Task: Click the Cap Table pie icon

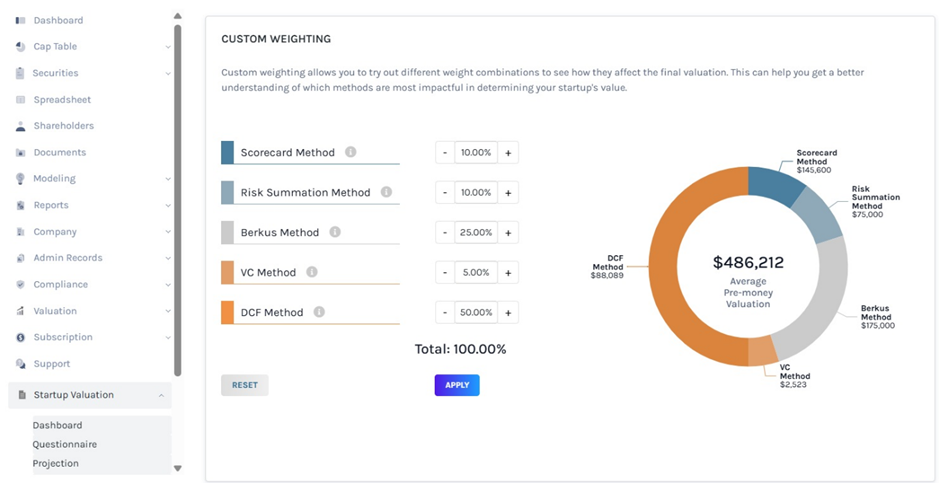Action: [21, 47]
